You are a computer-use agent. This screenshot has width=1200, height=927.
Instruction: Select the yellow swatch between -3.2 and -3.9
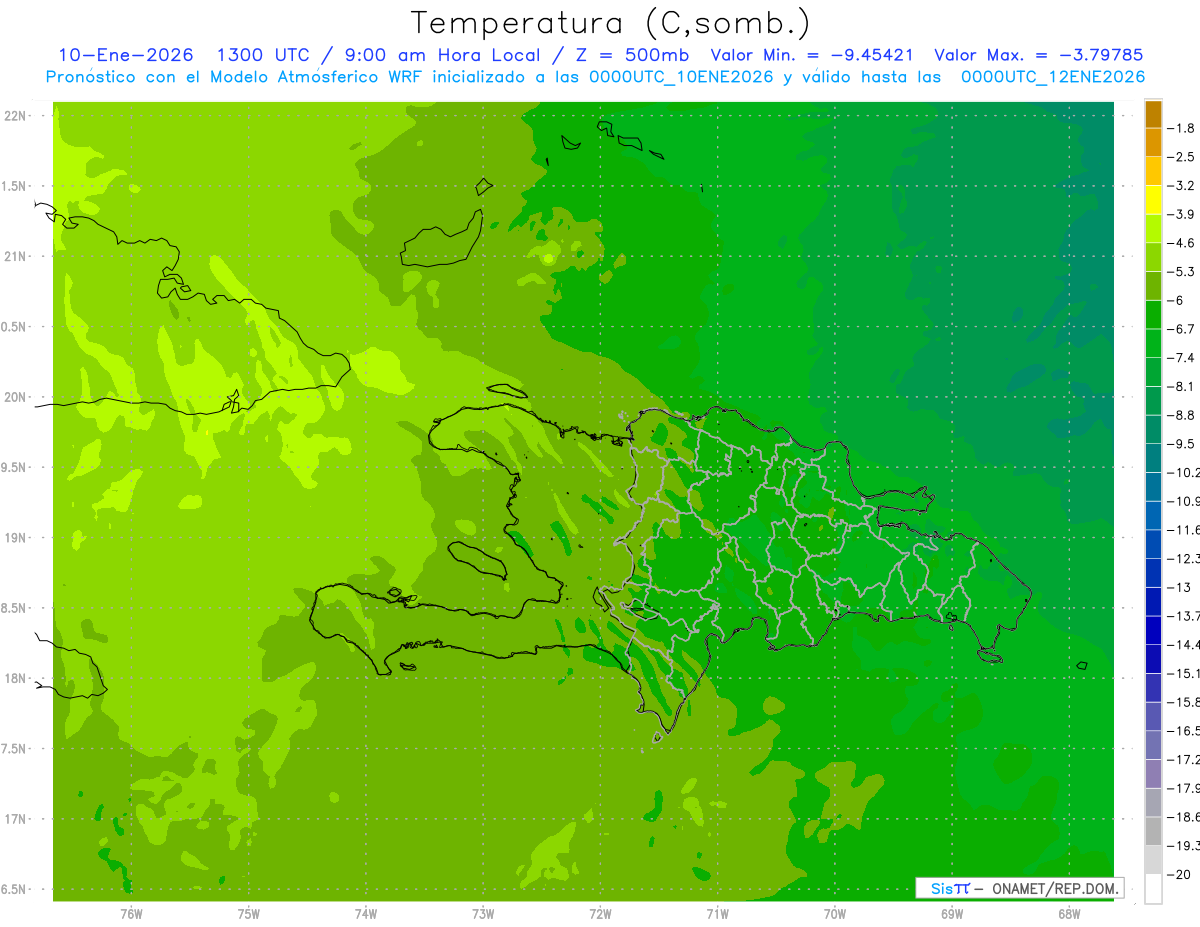[1153, 200]
